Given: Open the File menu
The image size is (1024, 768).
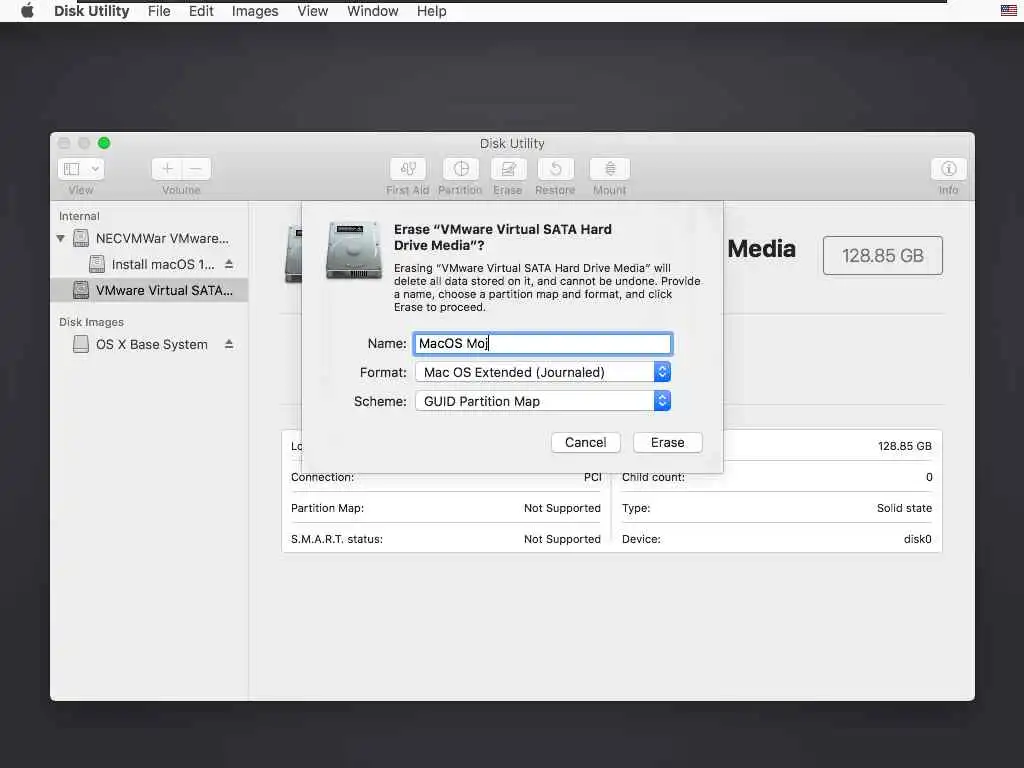Looking at the screenshot, I should [x=159, y=11].
